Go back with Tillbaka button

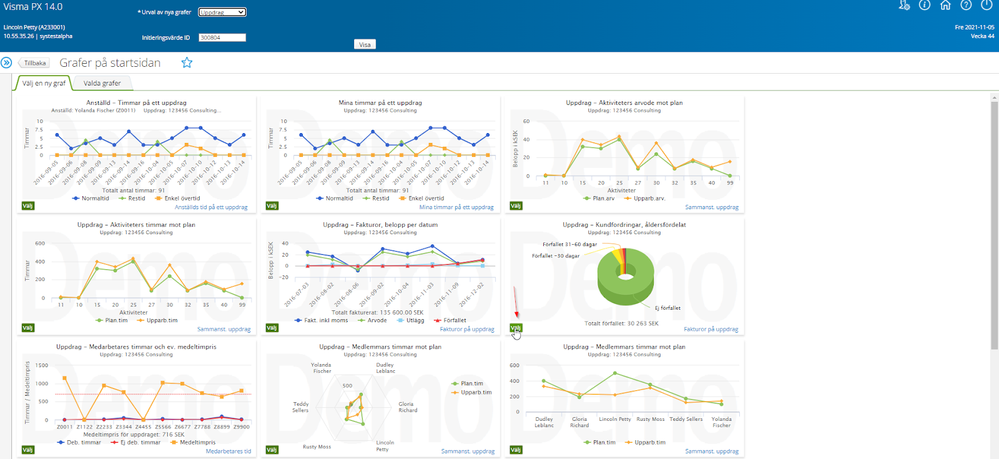(35, 63)
